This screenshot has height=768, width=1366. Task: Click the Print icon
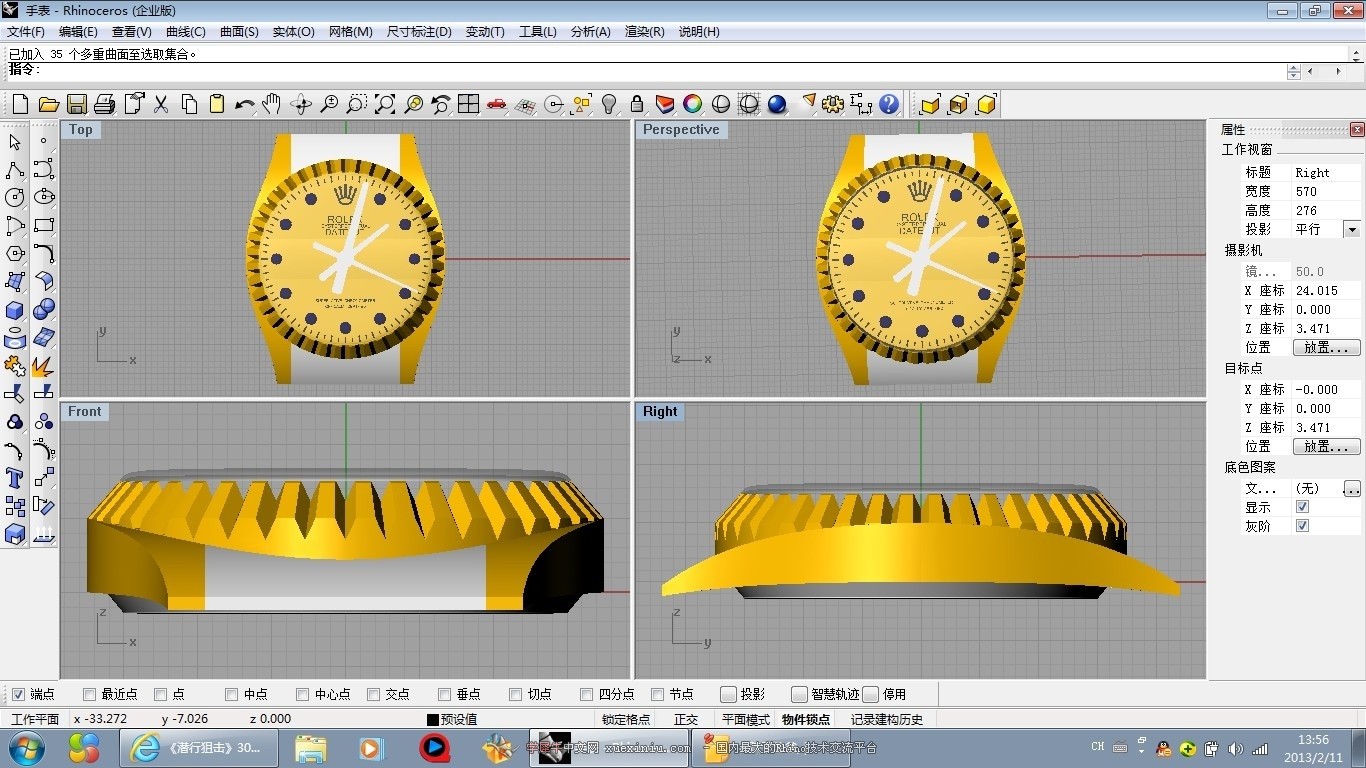tap(104, 104)
